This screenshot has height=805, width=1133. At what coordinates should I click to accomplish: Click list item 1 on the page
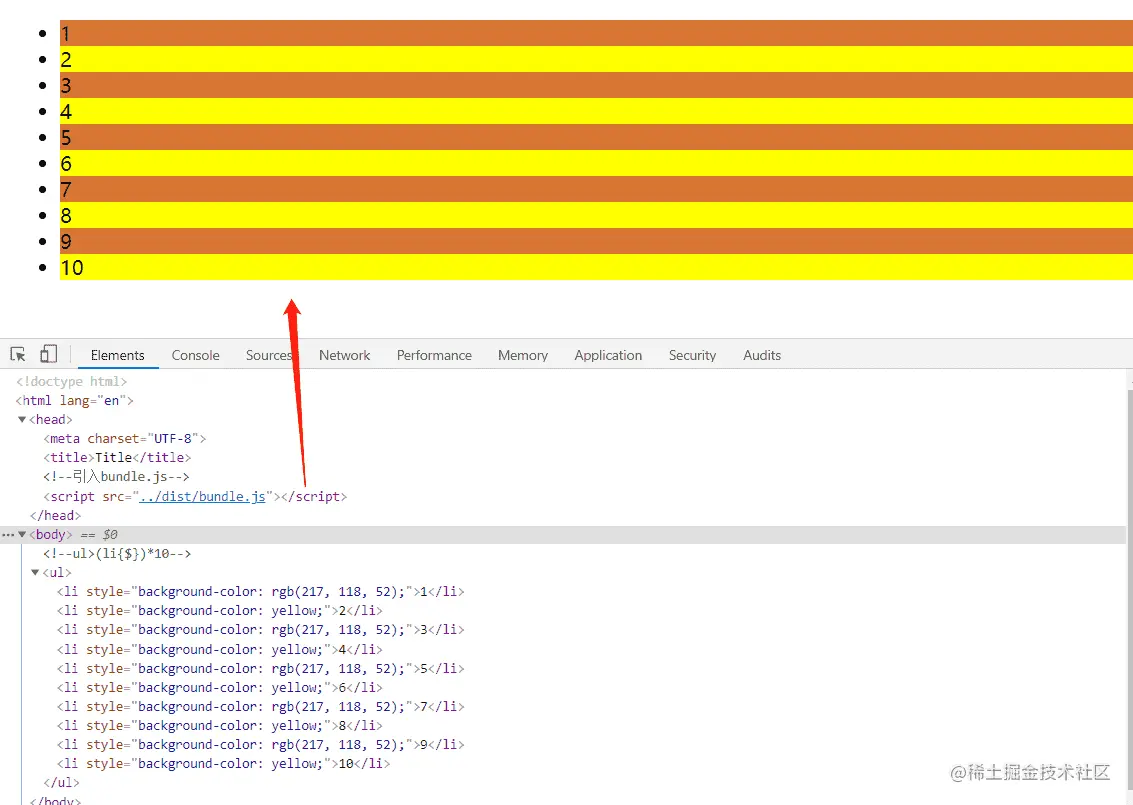click(596, 33)
